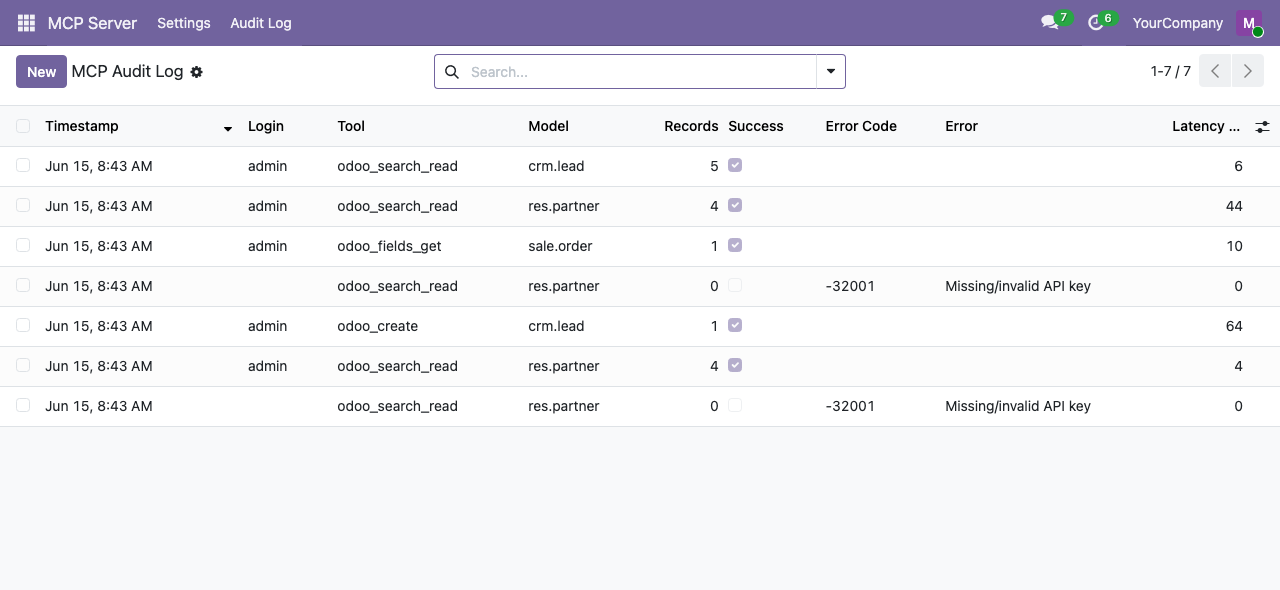
Task: Select row checkbox with latency 4
Action: [23, 365]
